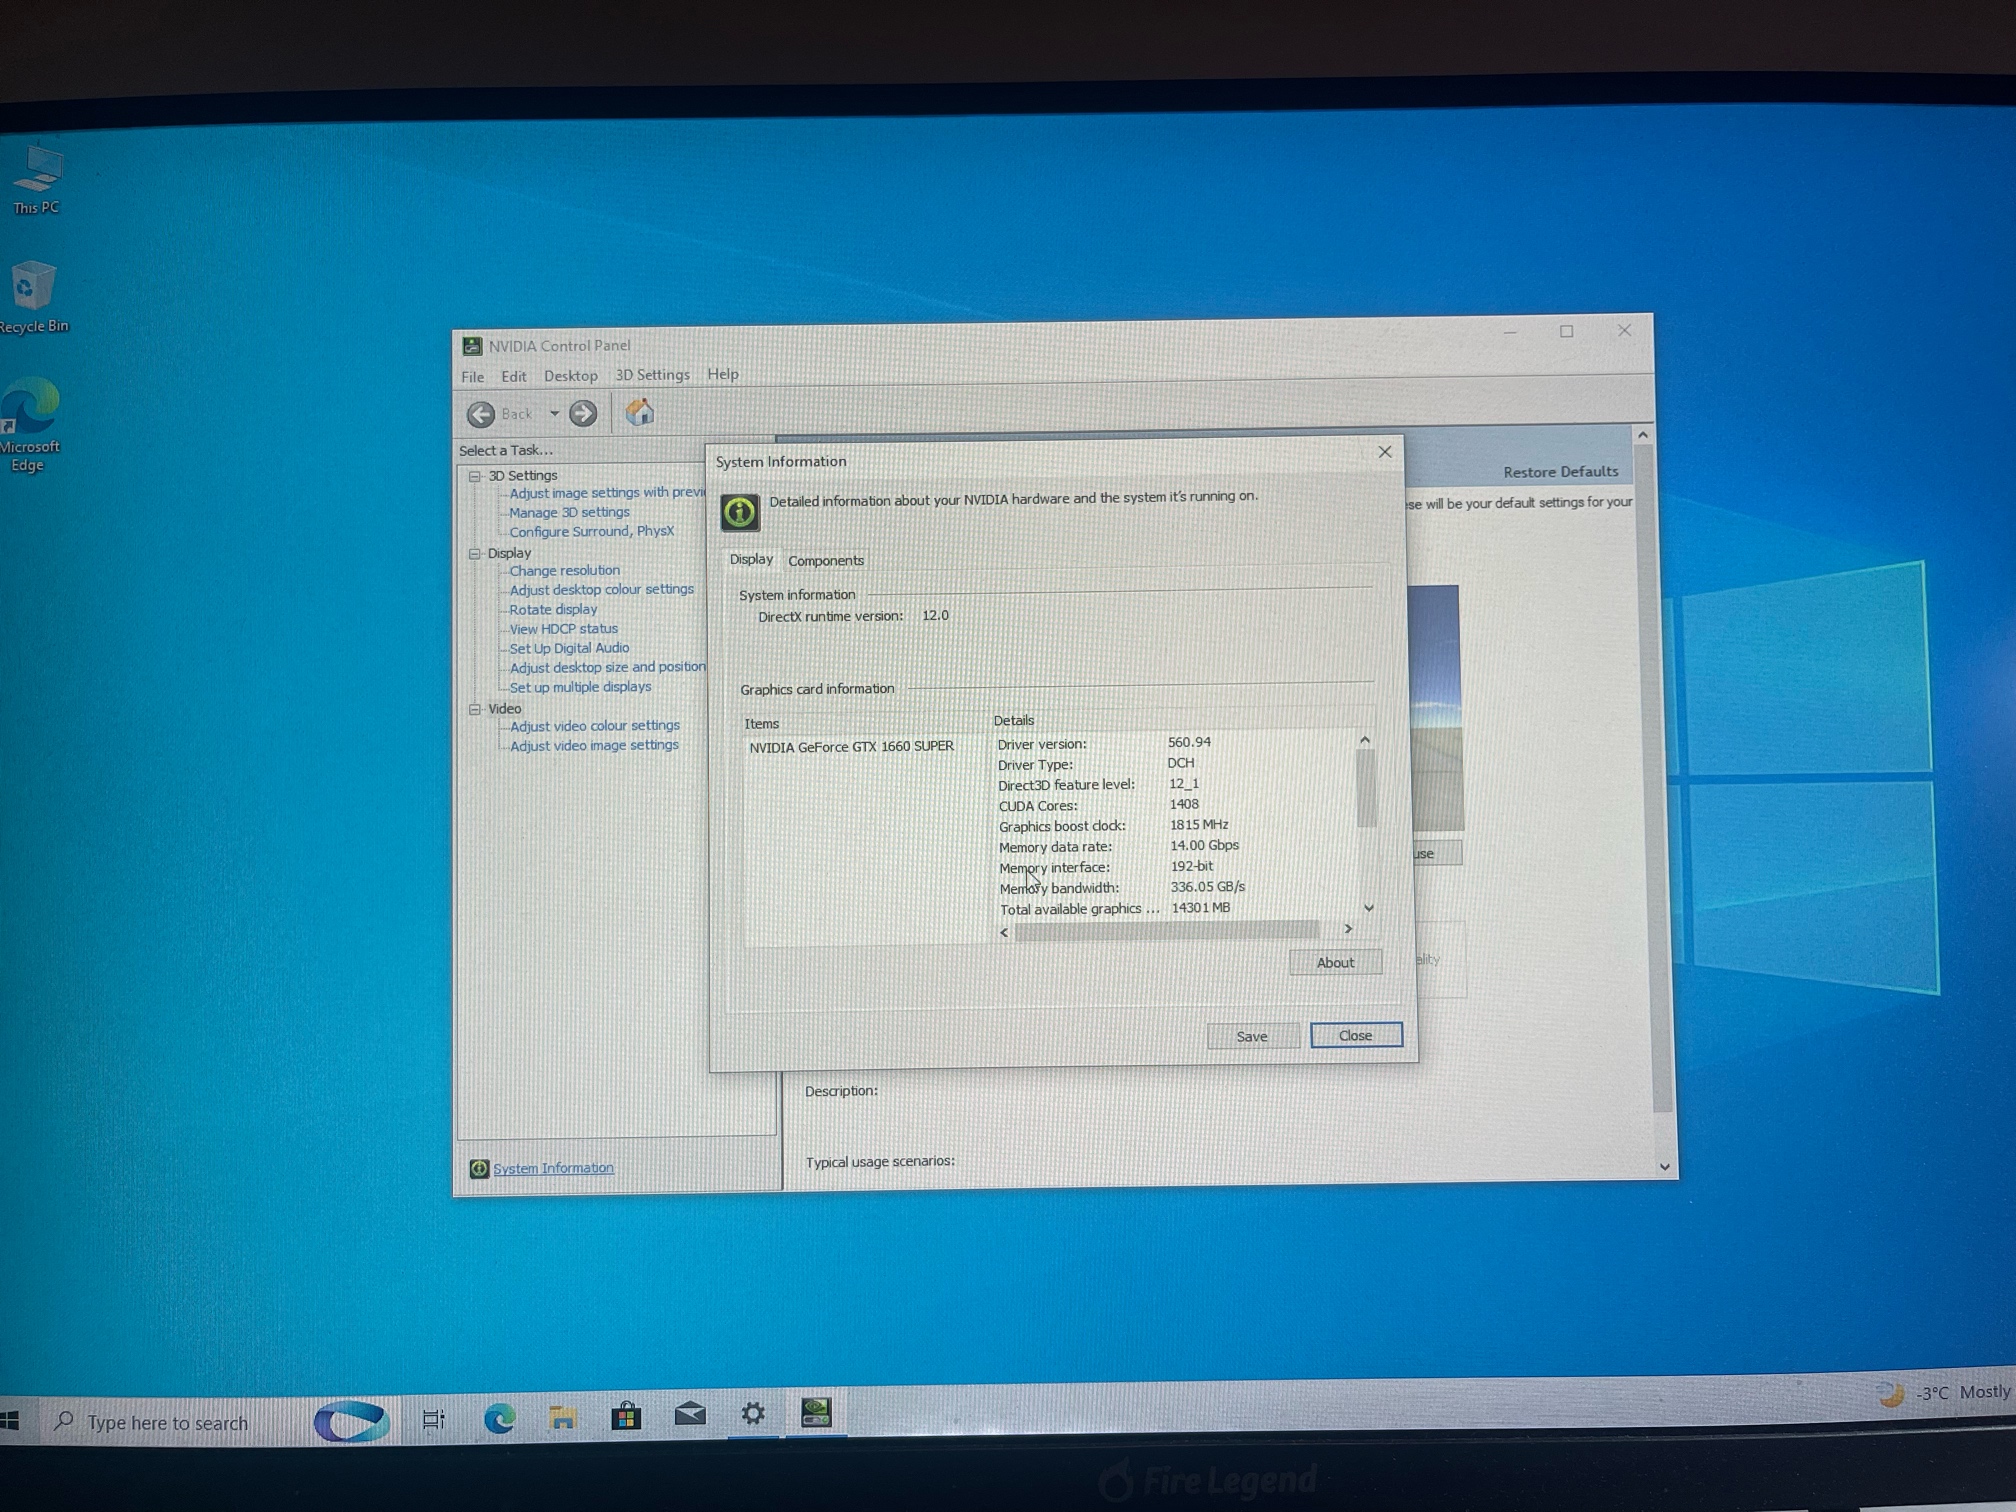Click the horizontal scrollbar right arrow in Details

[x=1348, y=929]
